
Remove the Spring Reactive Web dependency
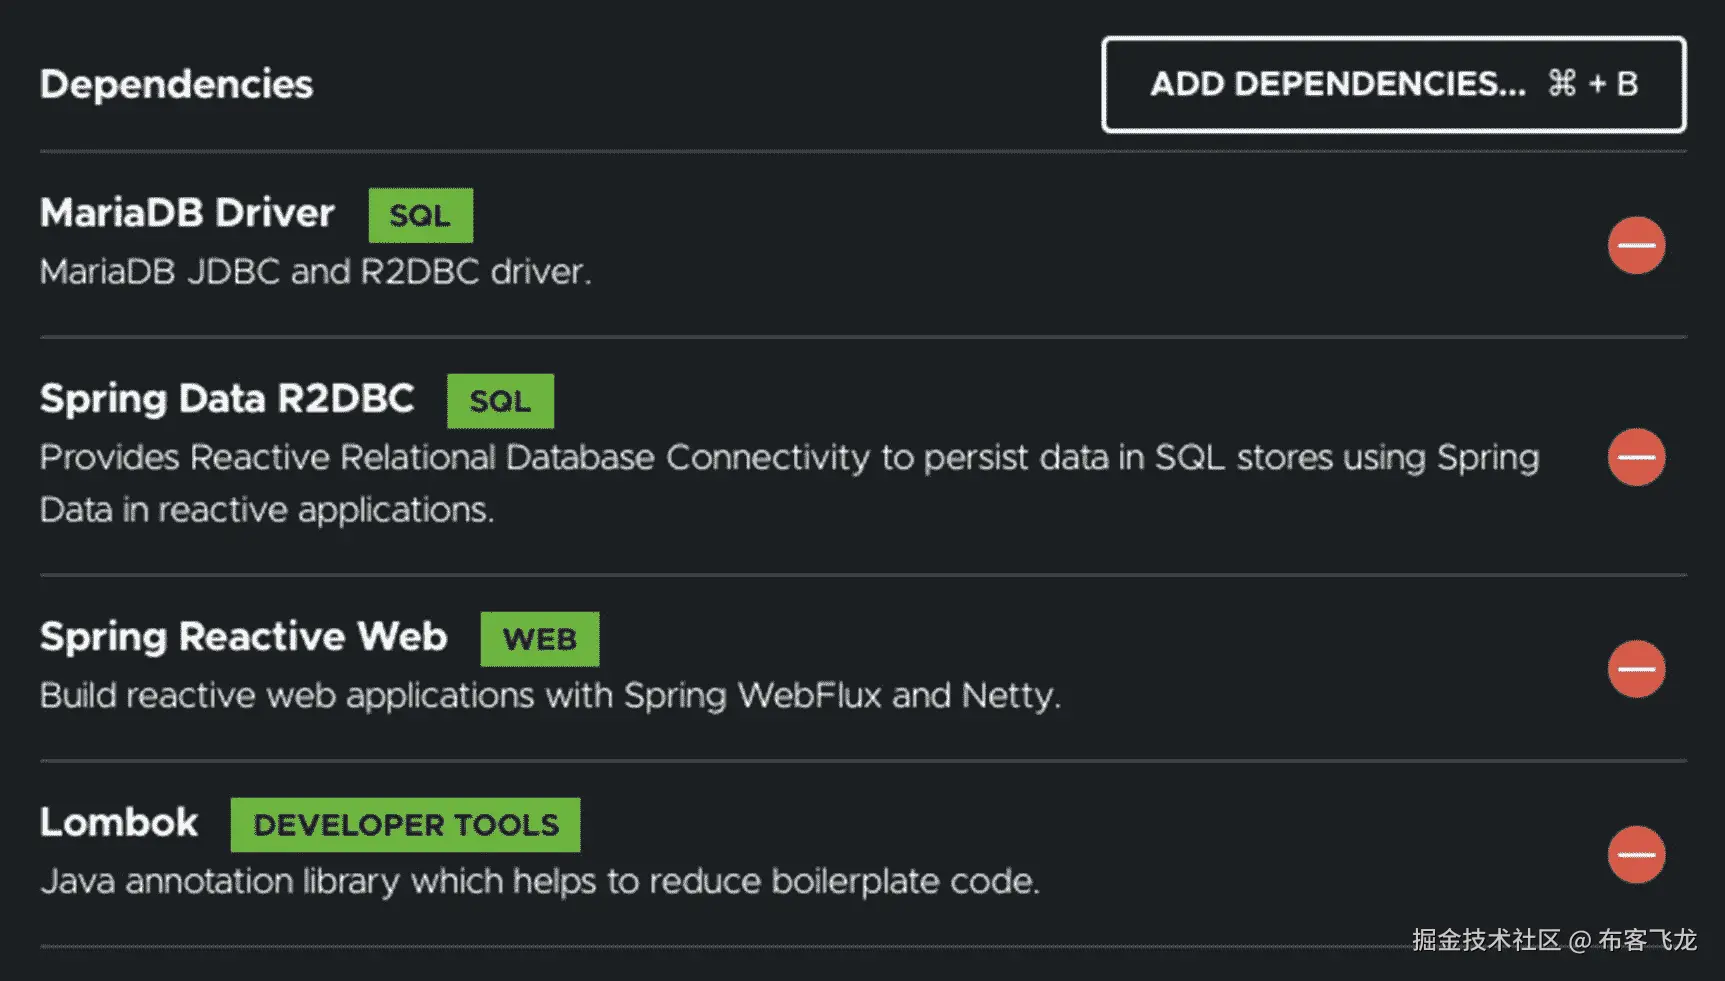1636,669
